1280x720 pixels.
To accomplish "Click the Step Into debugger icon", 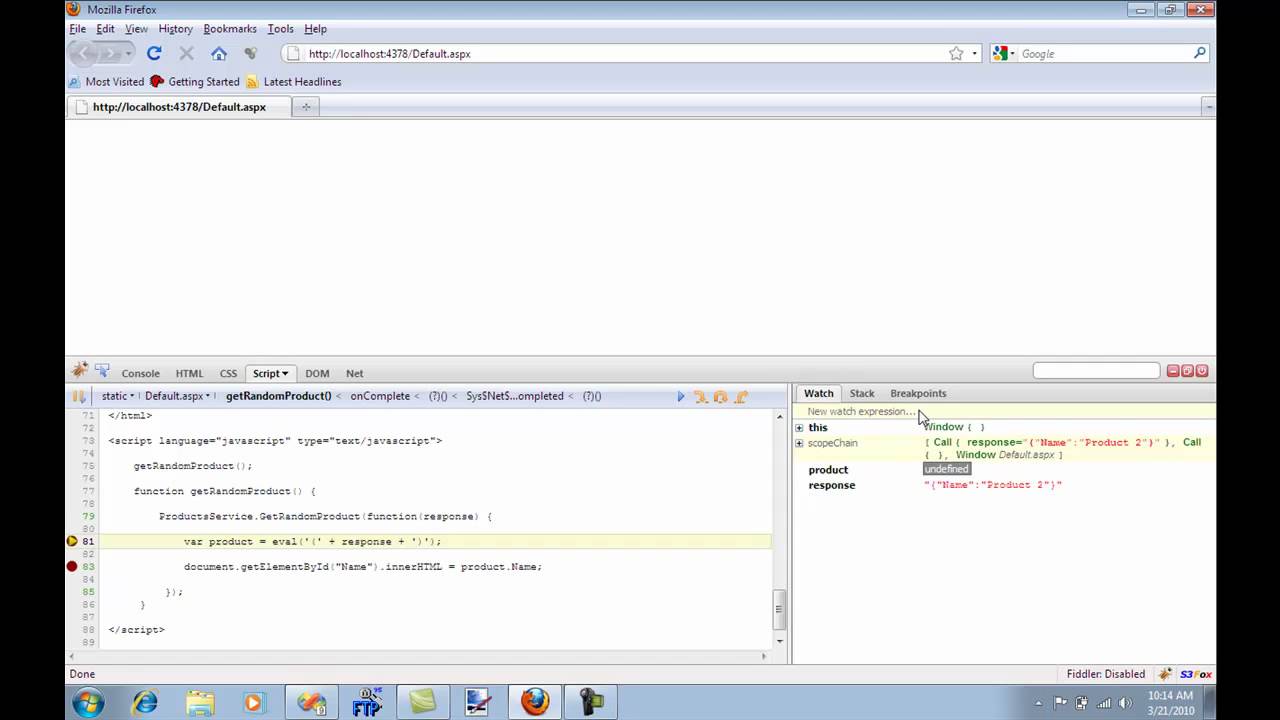I will [x=721, y=396].
